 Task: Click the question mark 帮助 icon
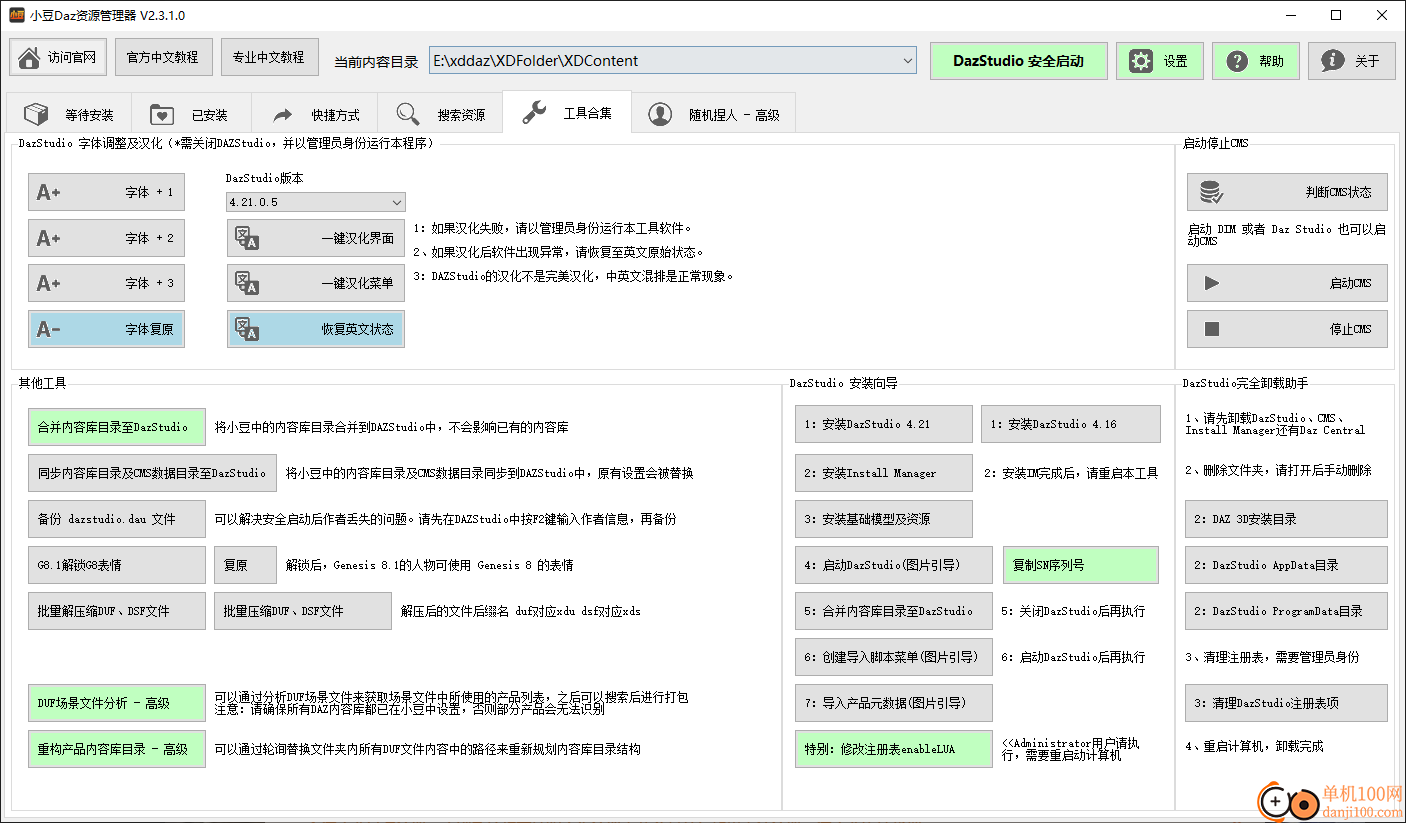tap(1237, 61)
